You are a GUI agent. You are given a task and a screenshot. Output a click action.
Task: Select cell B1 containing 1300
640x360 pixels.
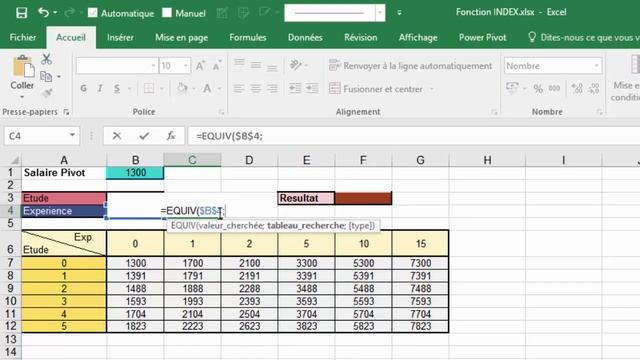135,173
